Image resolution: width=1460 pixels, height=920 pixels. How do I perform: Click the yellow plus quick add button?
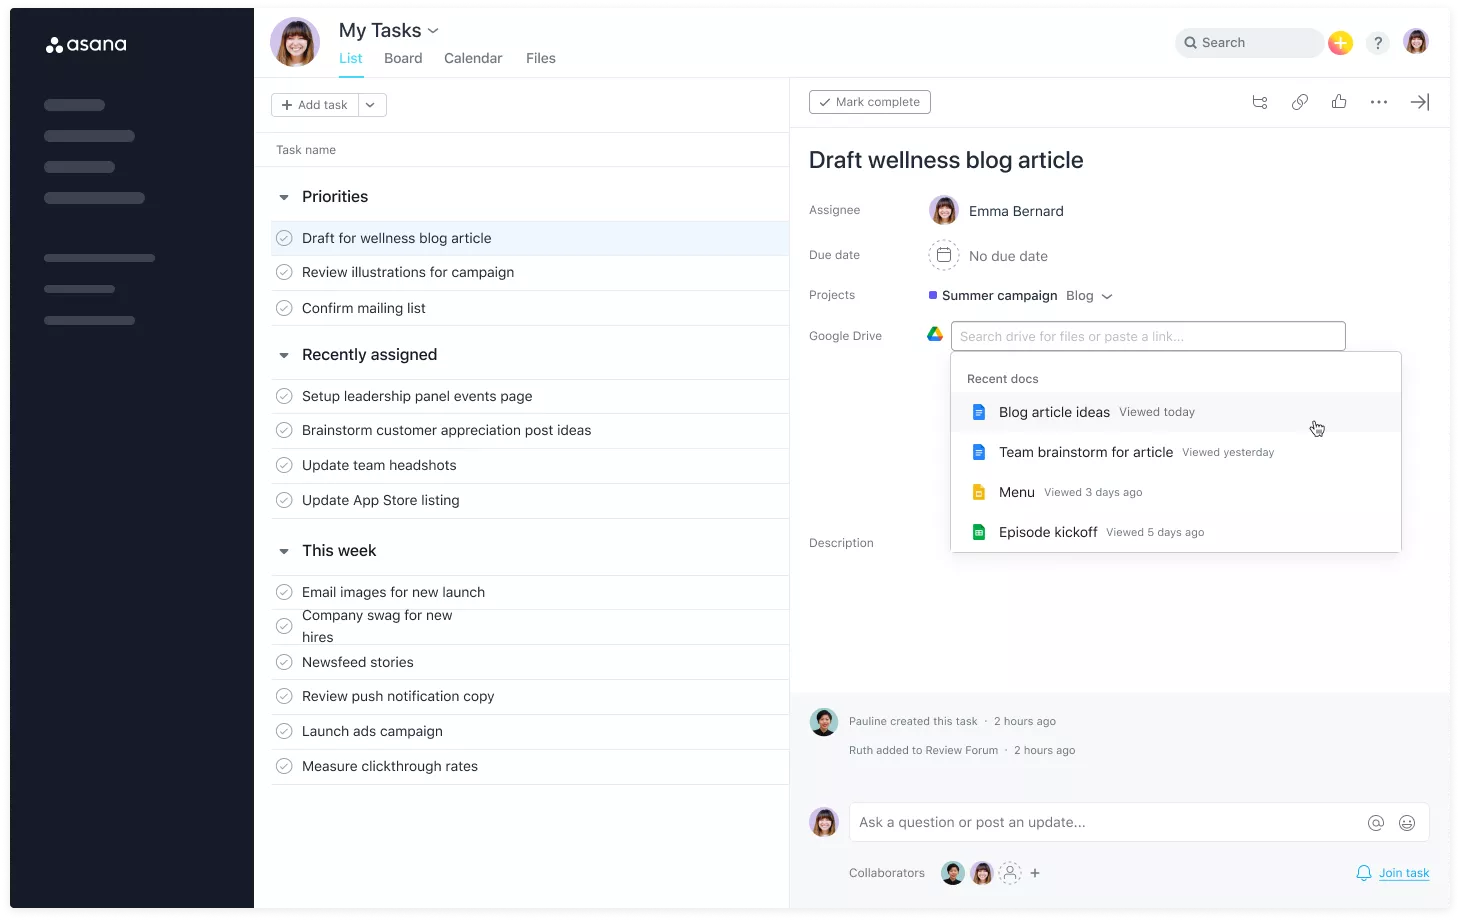tap(1340, 43)
